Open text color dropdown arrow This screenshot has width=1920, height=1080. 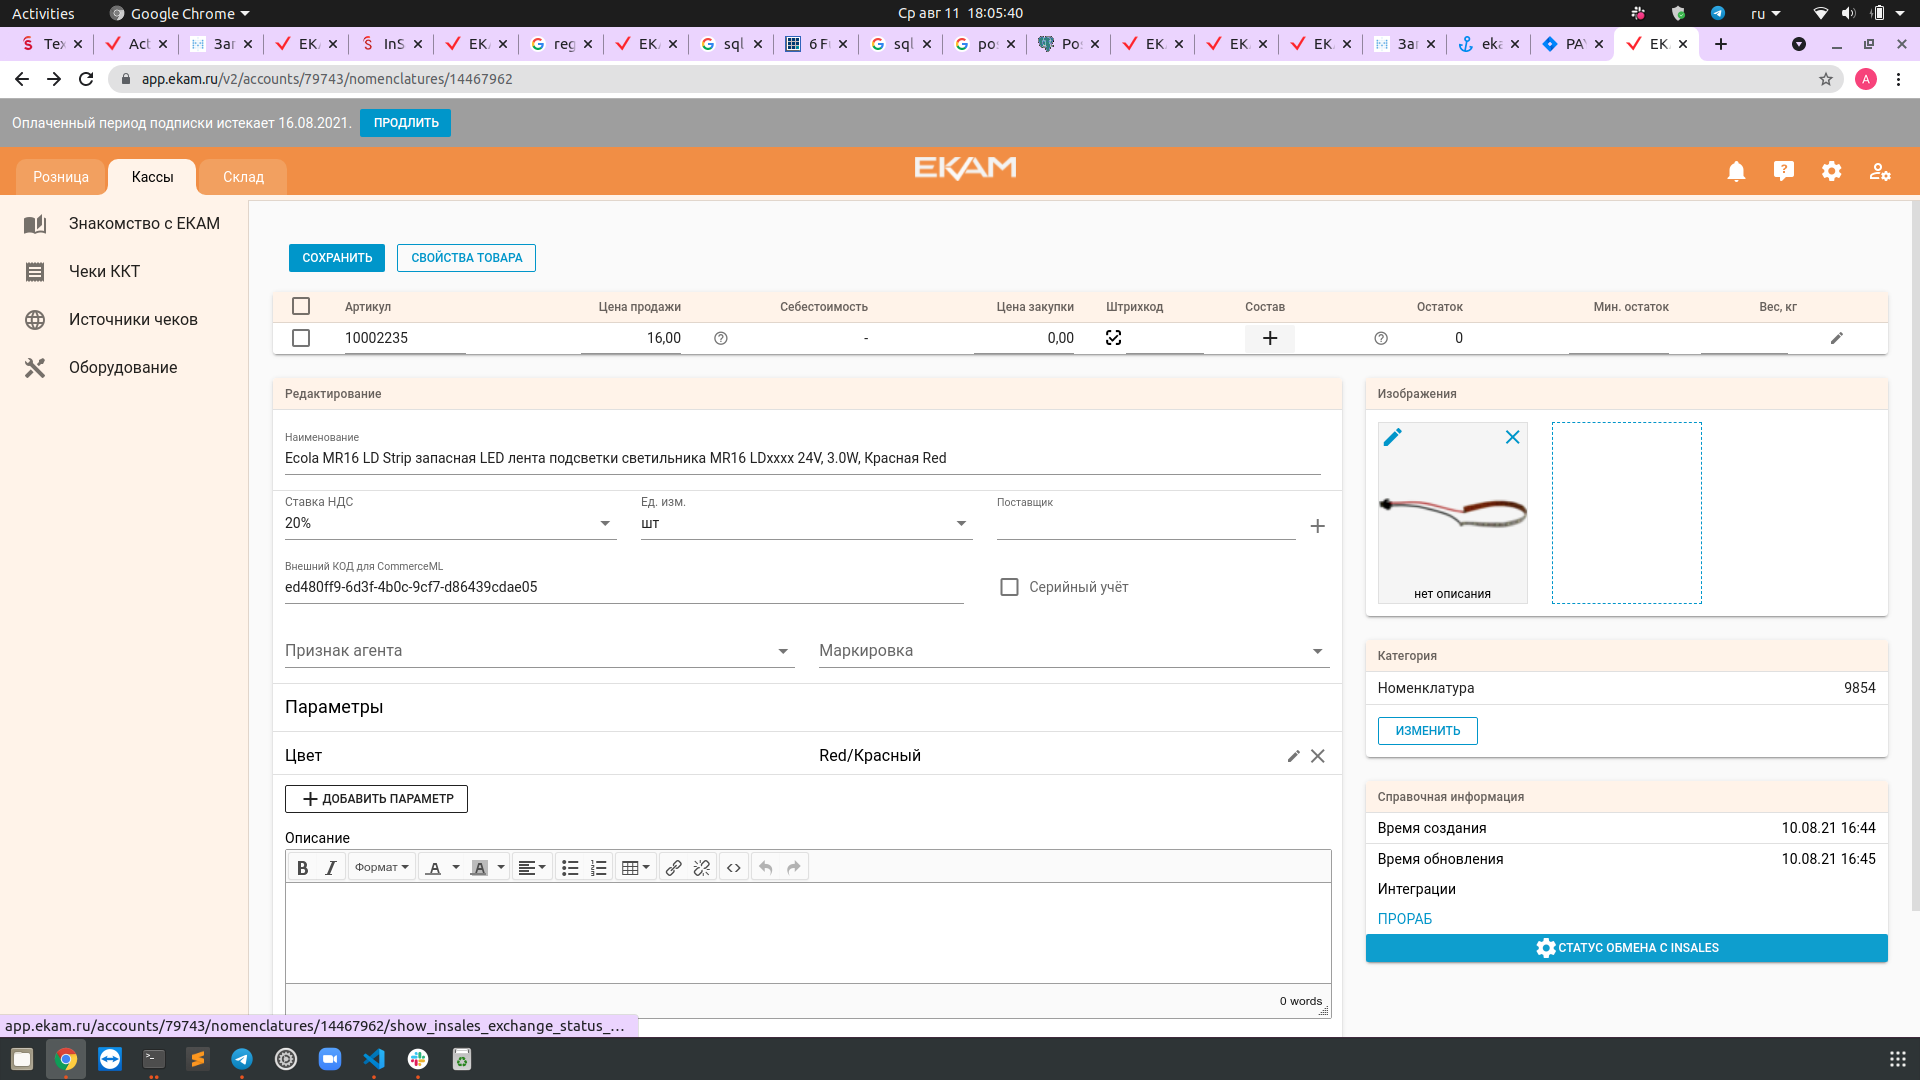click(x=456, y=868)
